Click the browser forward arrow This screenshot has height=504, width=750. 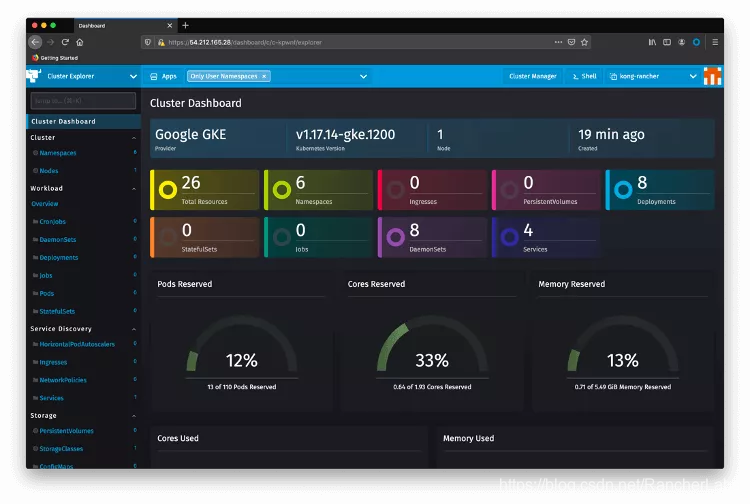51,42
